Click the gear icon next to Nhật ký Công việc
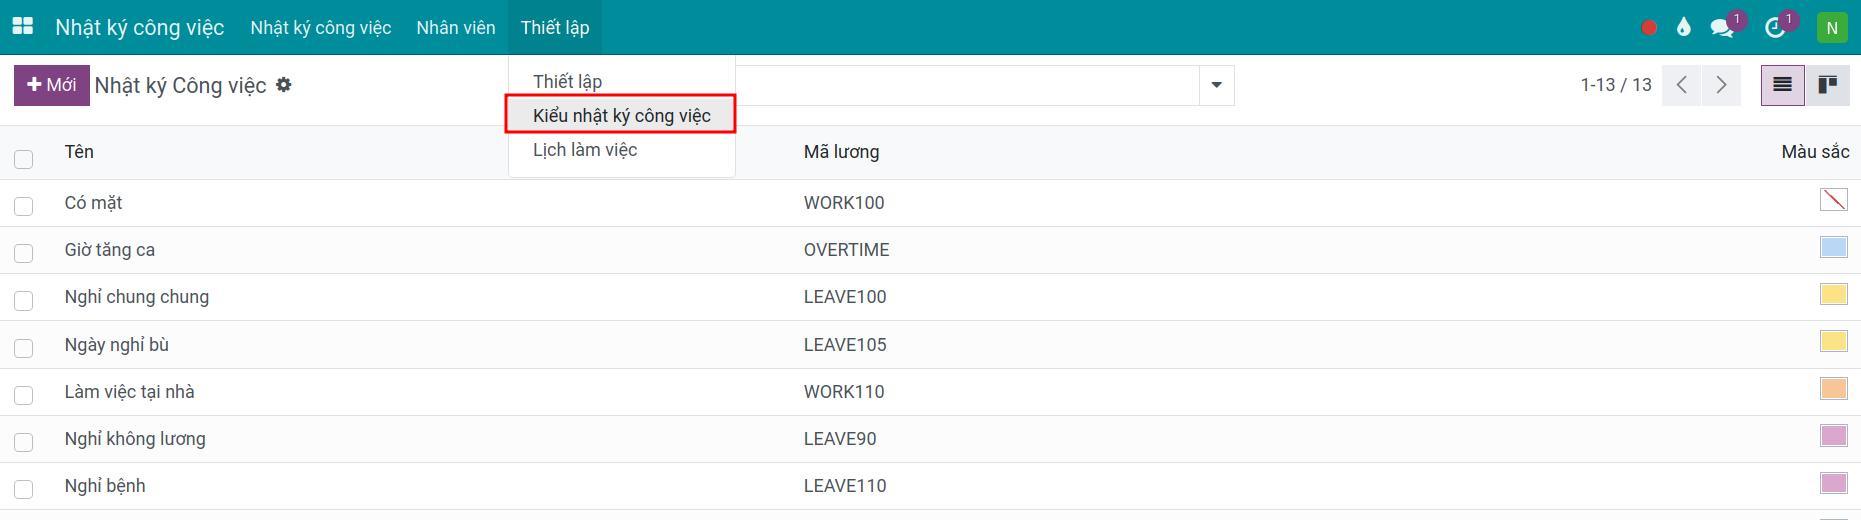 [284, 85]
